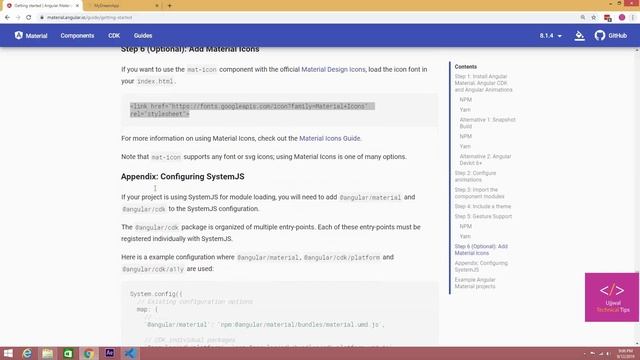Close the MyDreamApp browser tab

(x=157, y=6)
